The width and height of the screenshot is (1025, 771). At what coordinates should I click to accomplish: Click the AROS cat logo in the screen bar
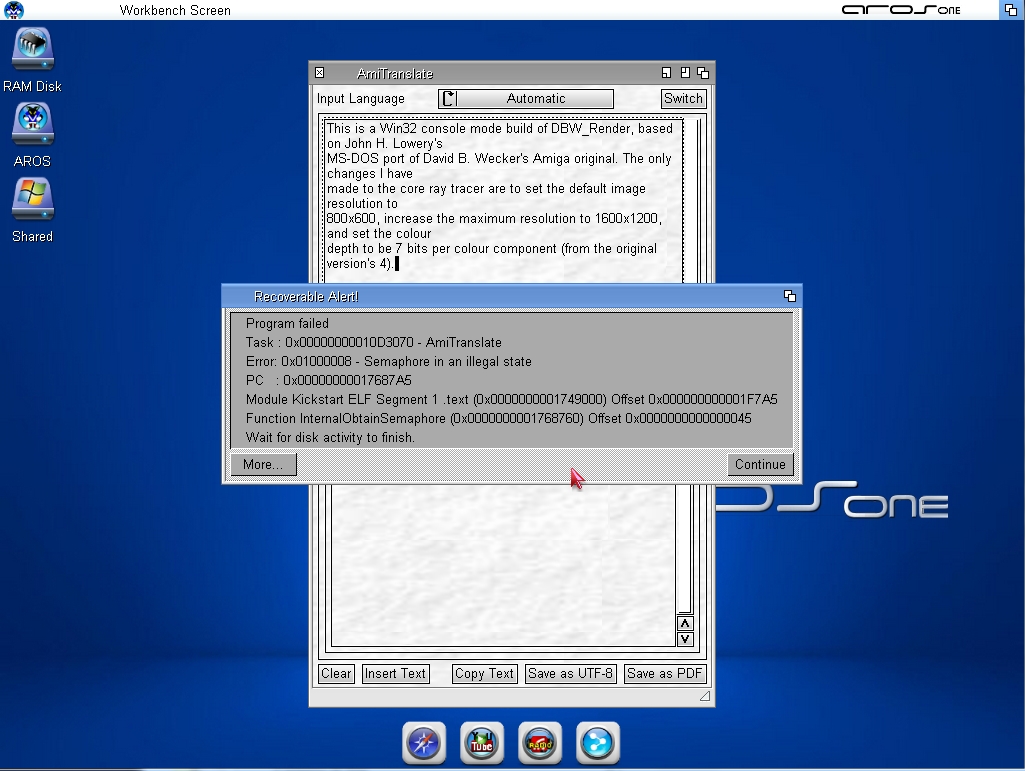pos(14,10)
